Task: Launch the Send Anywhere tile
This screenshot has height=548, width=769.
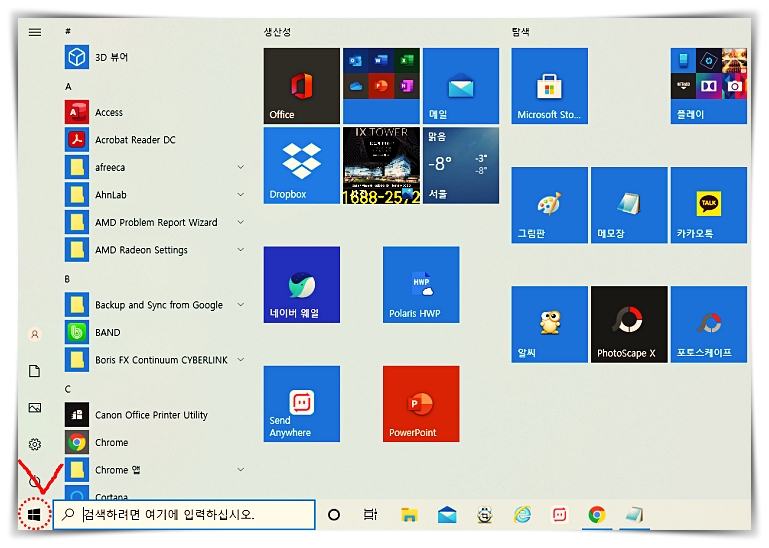Action: tap(302, 404)
